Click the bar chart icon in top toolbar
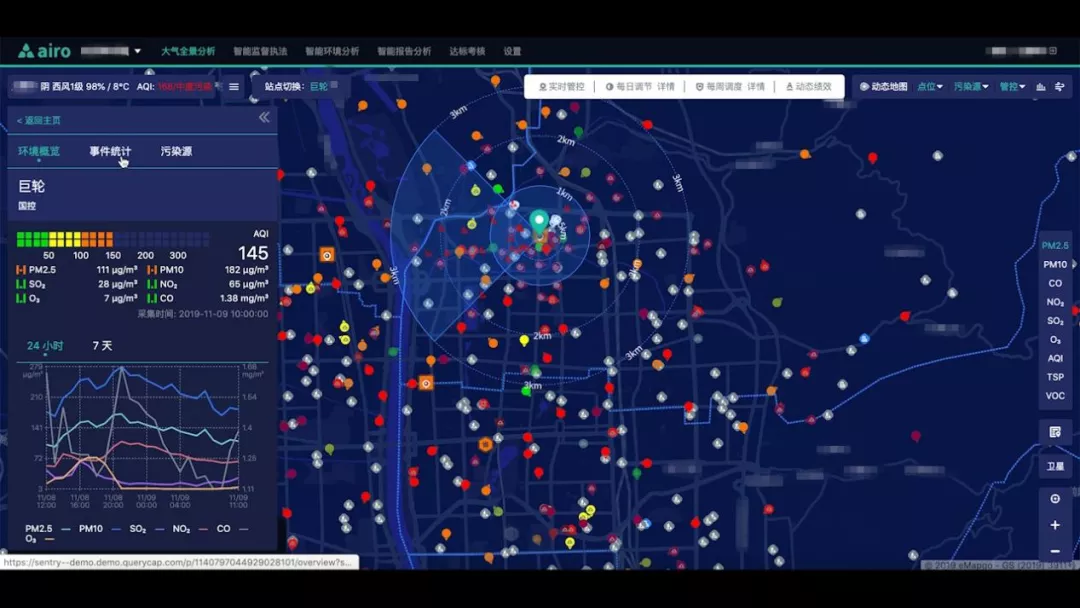 pyautogui.click(x=1041, y=87)
